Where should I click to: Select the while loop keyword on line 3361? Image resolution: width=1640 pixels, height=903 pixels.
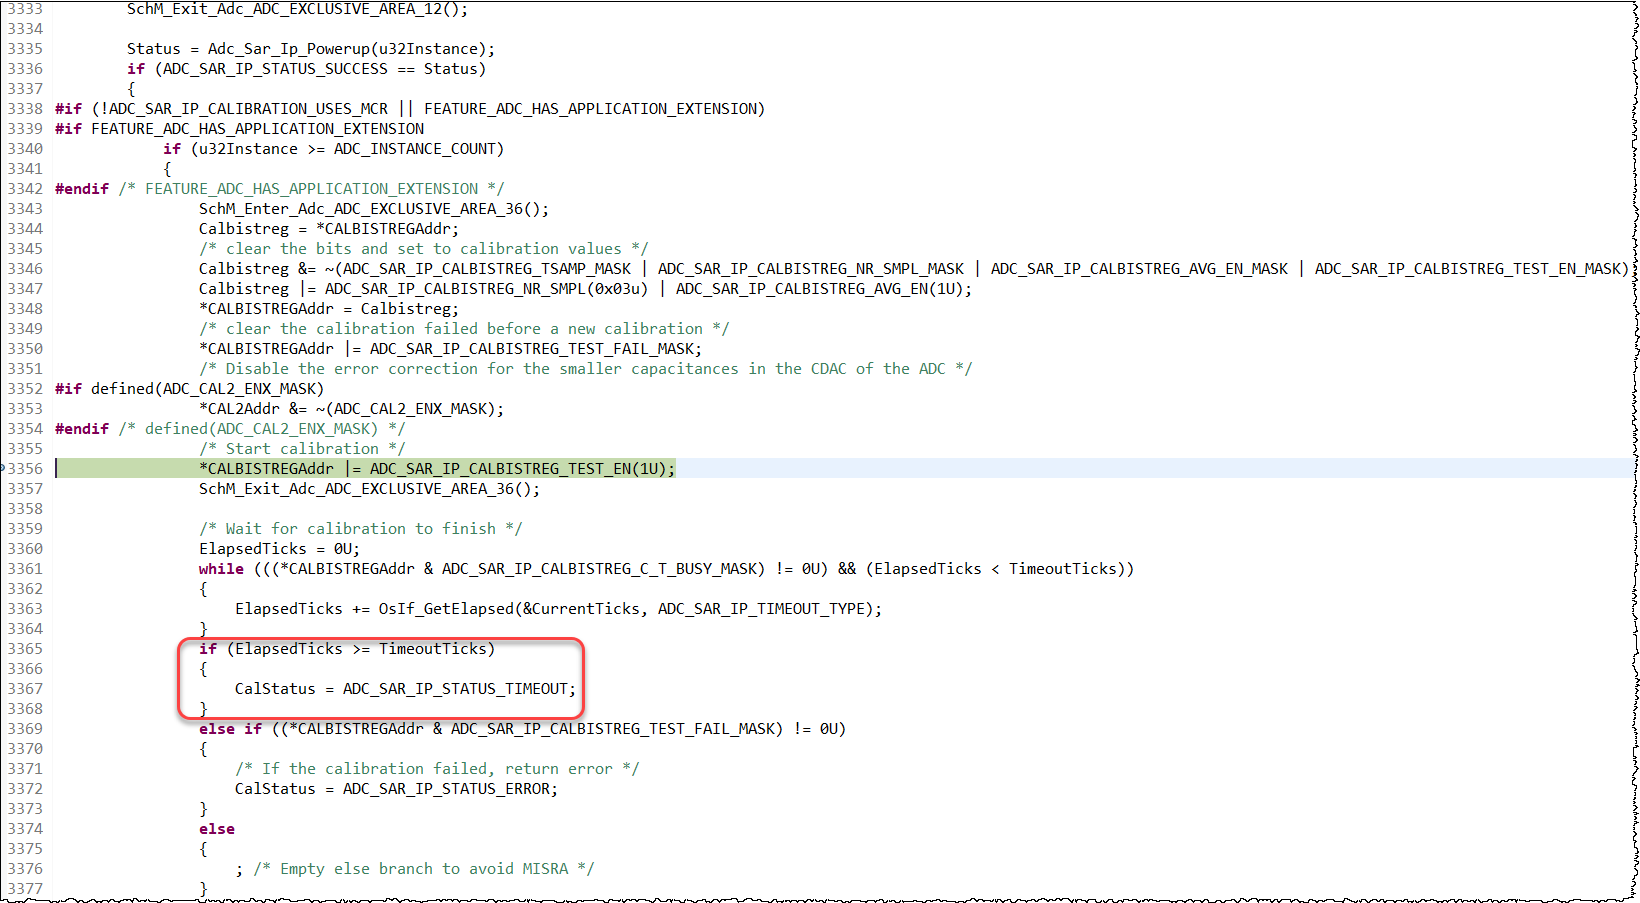(x=220, y=568)
